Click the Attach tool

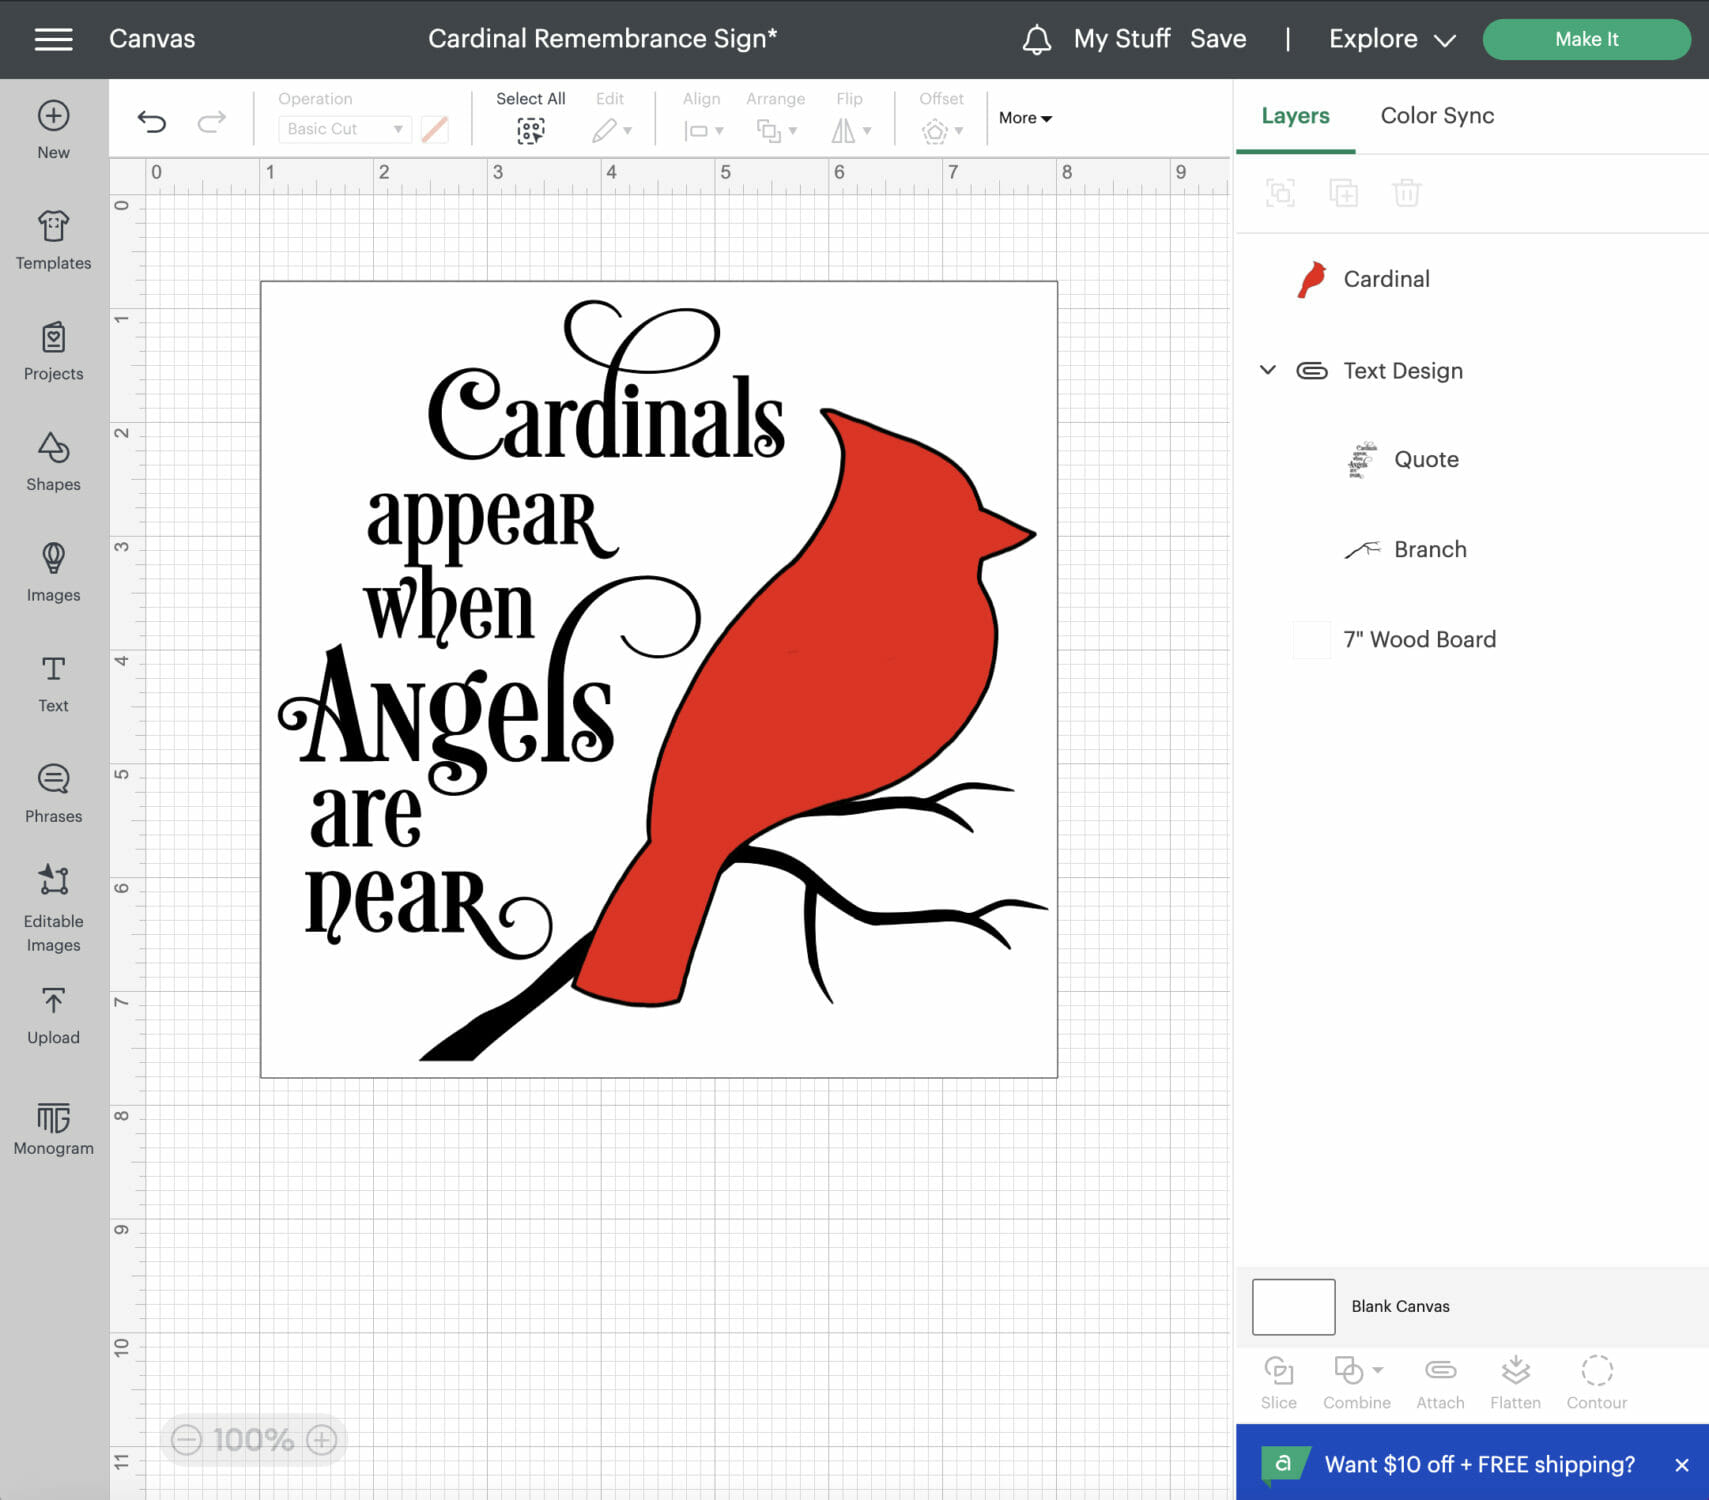coord(1440,1383)
